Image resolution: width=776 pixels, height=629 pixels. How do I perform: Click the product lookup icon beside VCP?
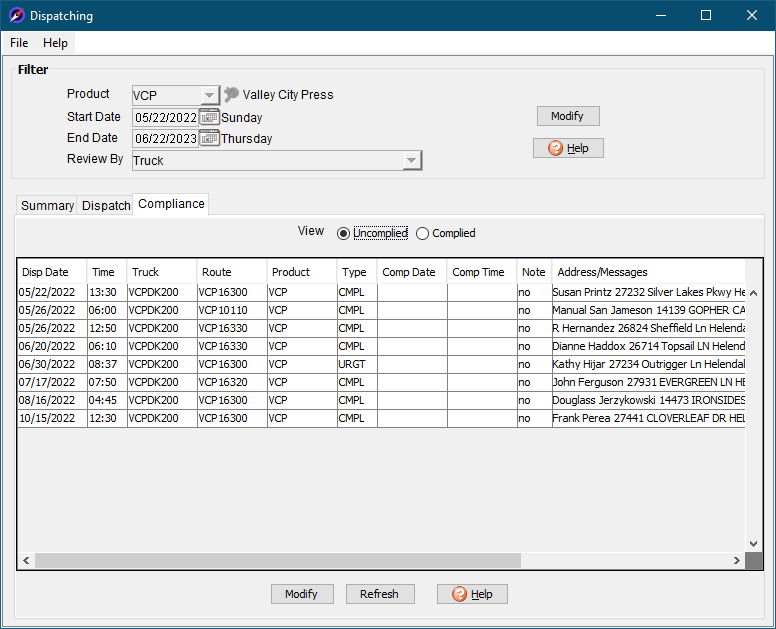(231, 95)
